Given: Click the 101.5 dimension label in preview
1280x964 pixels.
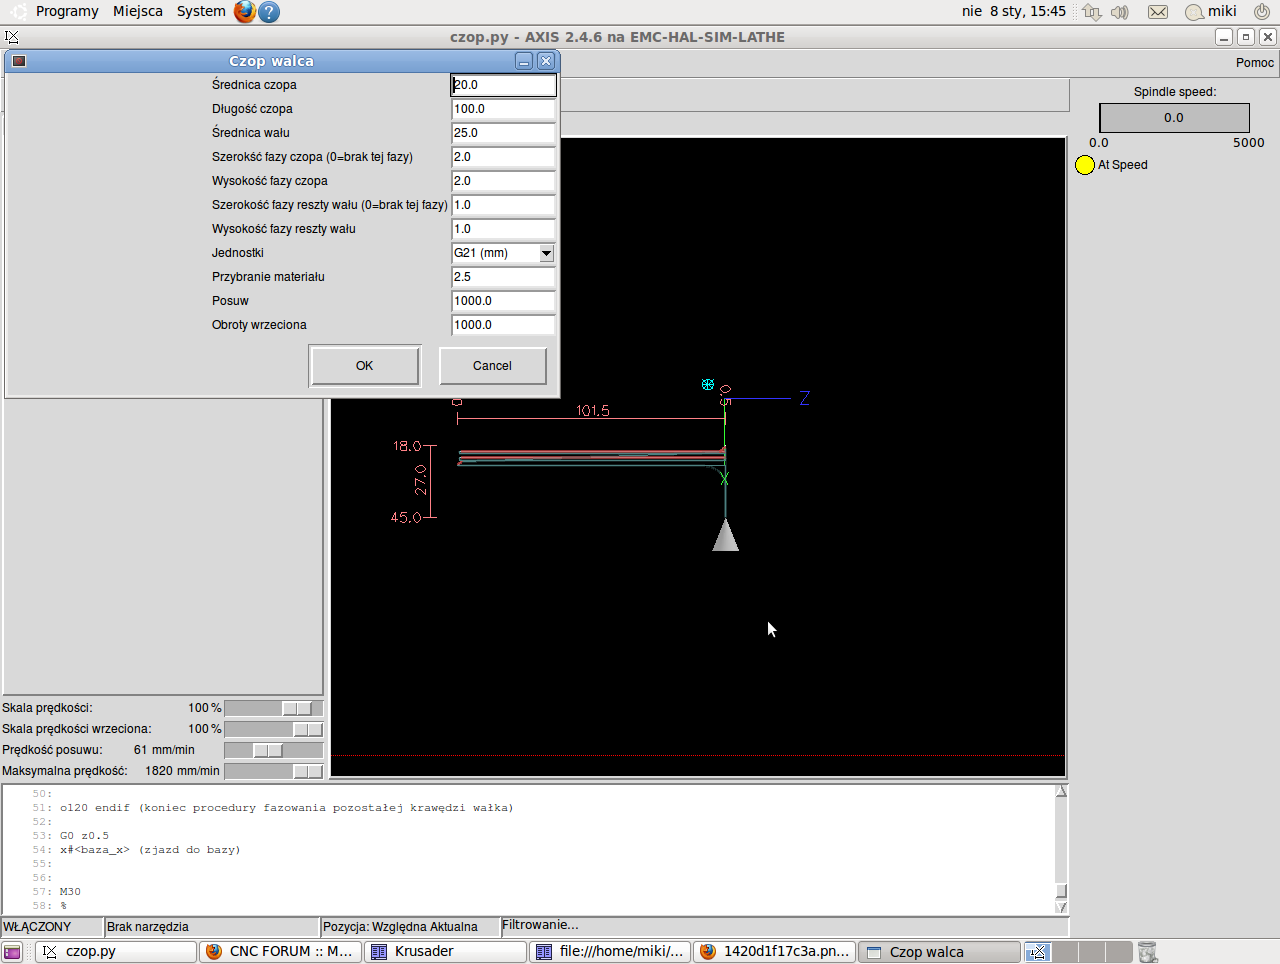Looking at the screenshot, I should (x=593, y=411).
